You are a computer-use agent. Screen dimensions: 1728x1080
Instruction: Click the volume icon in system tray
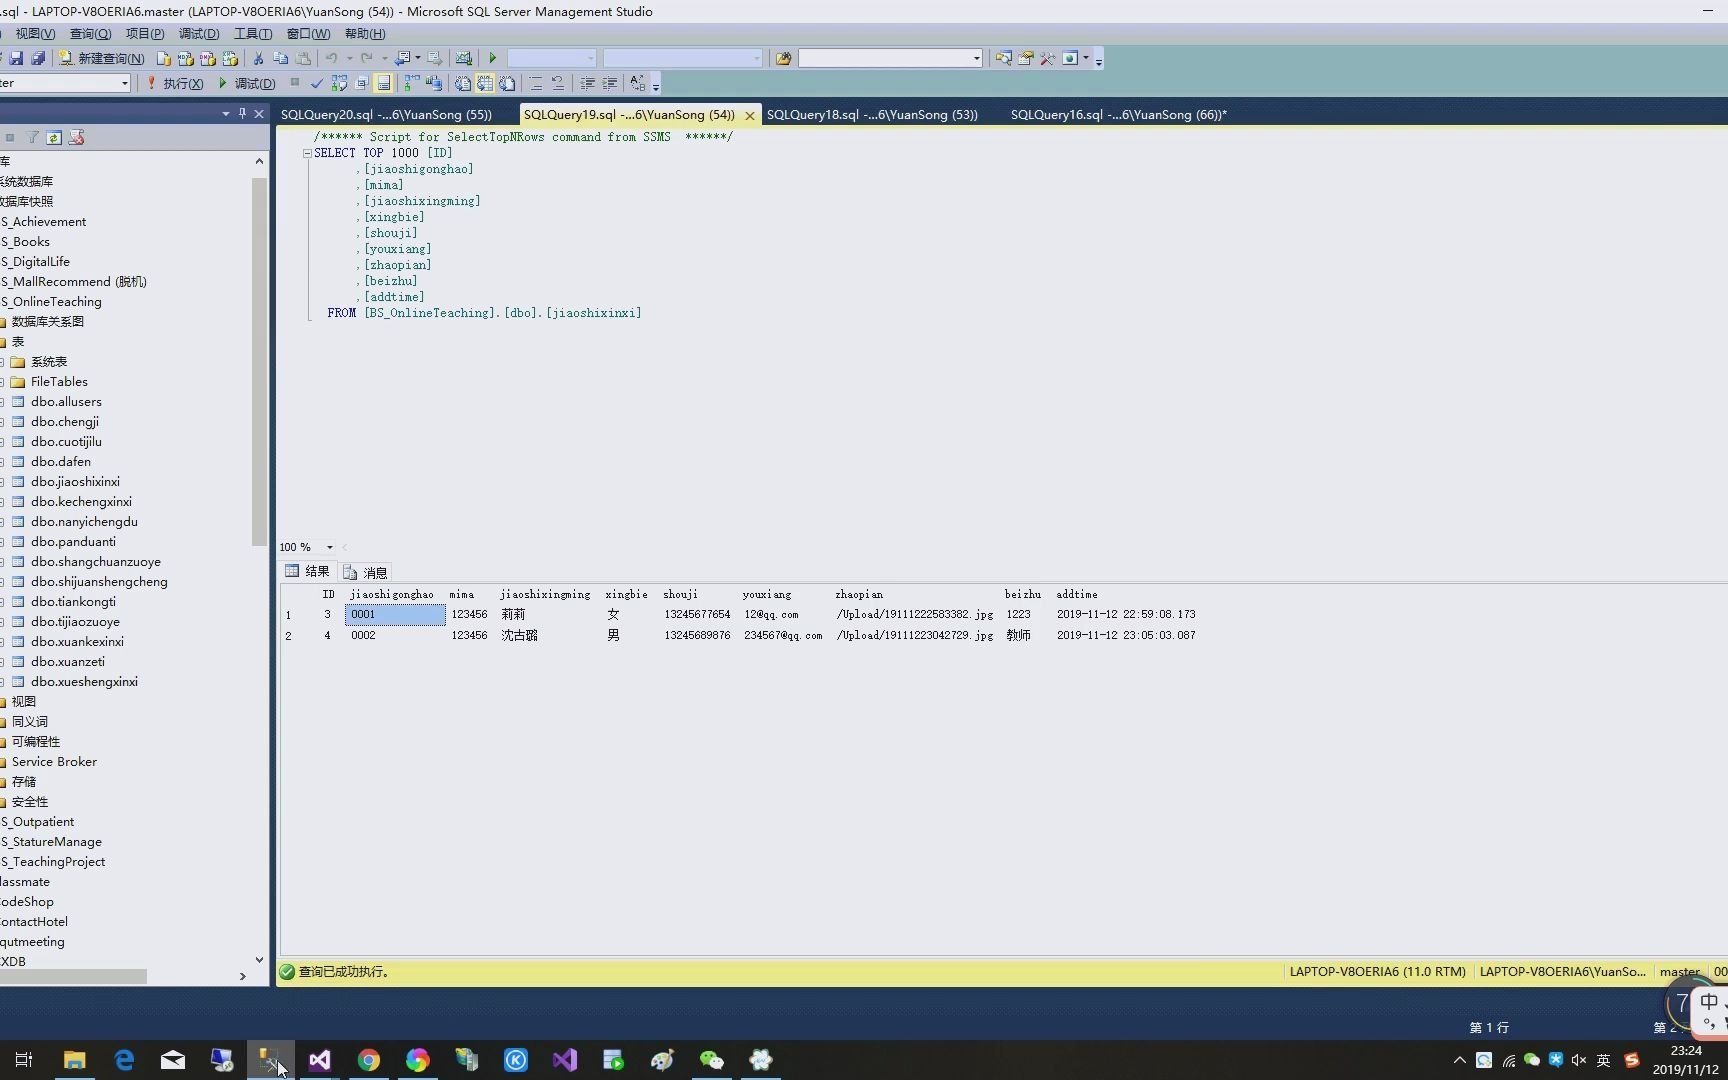(1579, 1060)
